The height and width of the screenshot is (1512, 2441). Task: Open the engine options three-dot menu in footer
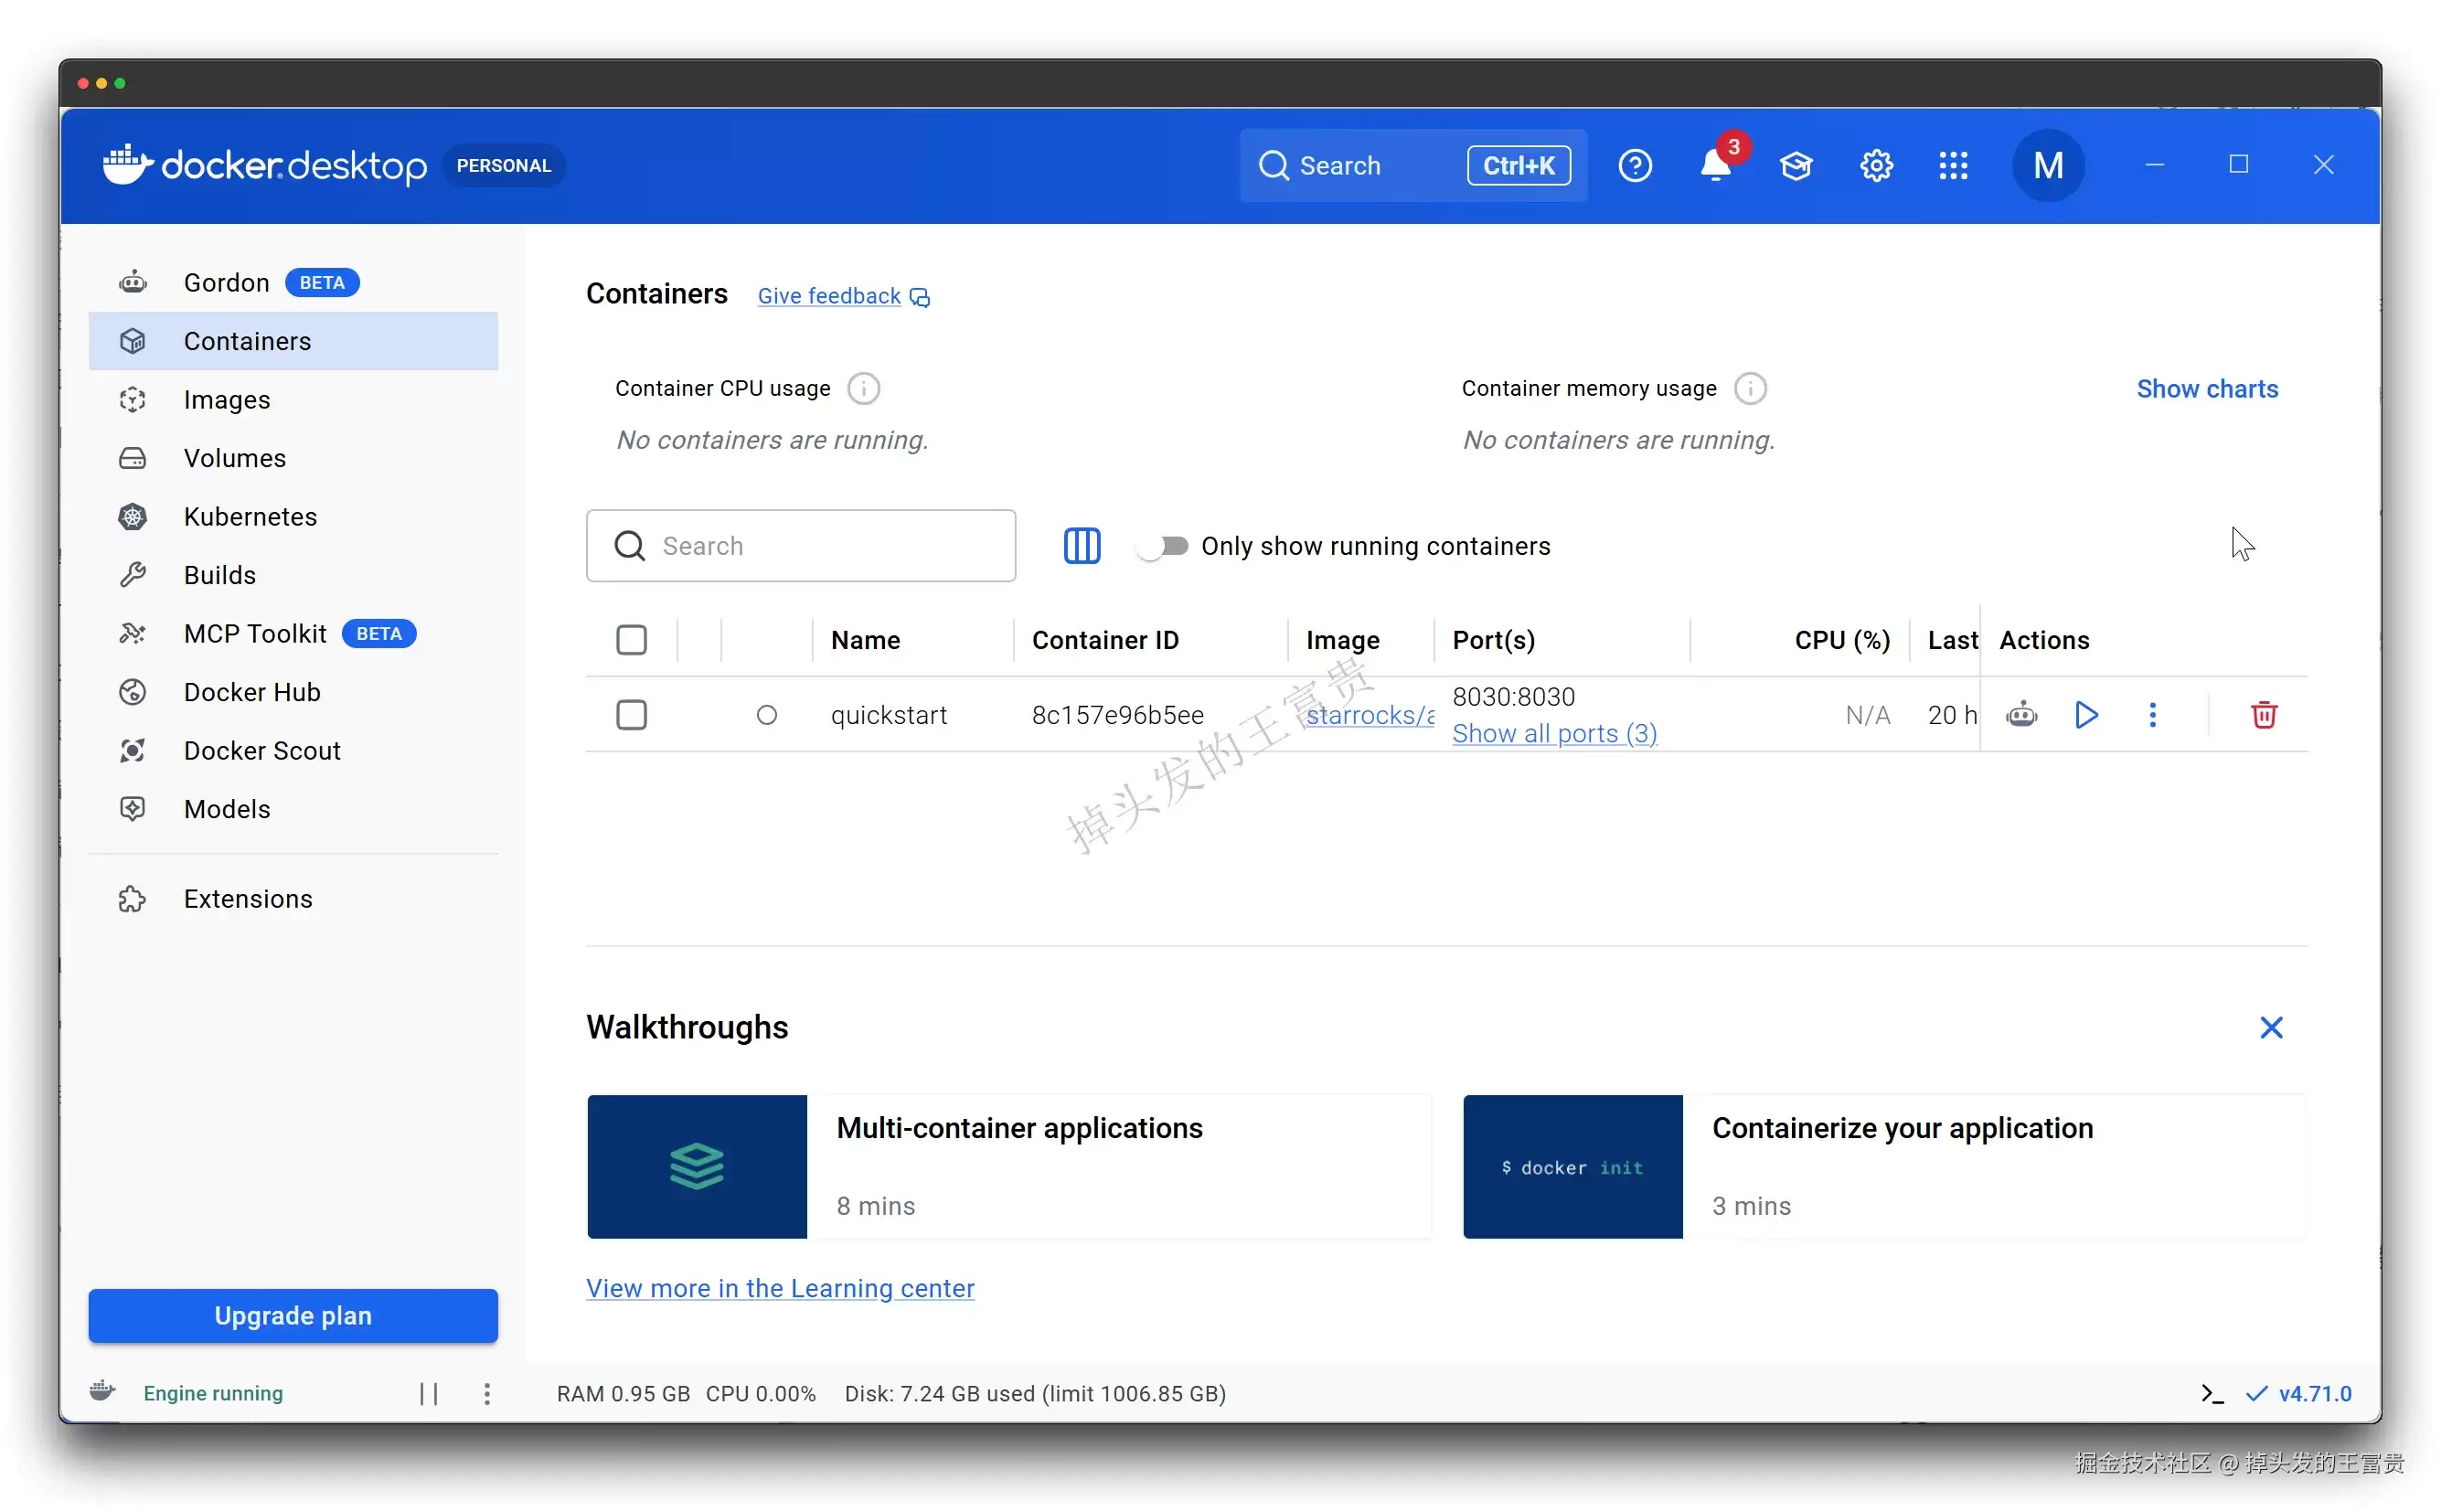click(x=487, y=1393)
